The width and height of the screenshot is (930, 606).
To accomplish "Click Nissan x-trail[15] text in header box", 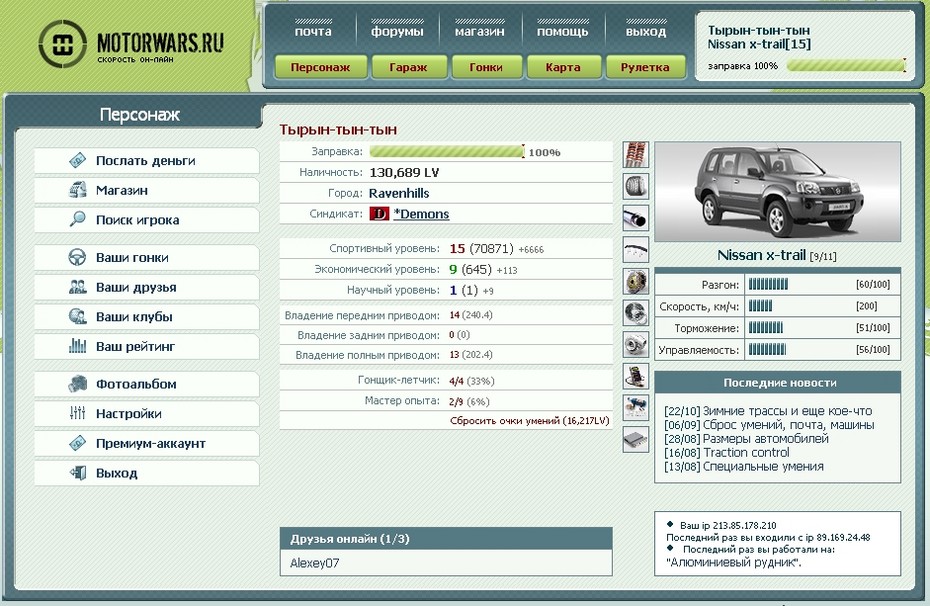I will point(759,44).
